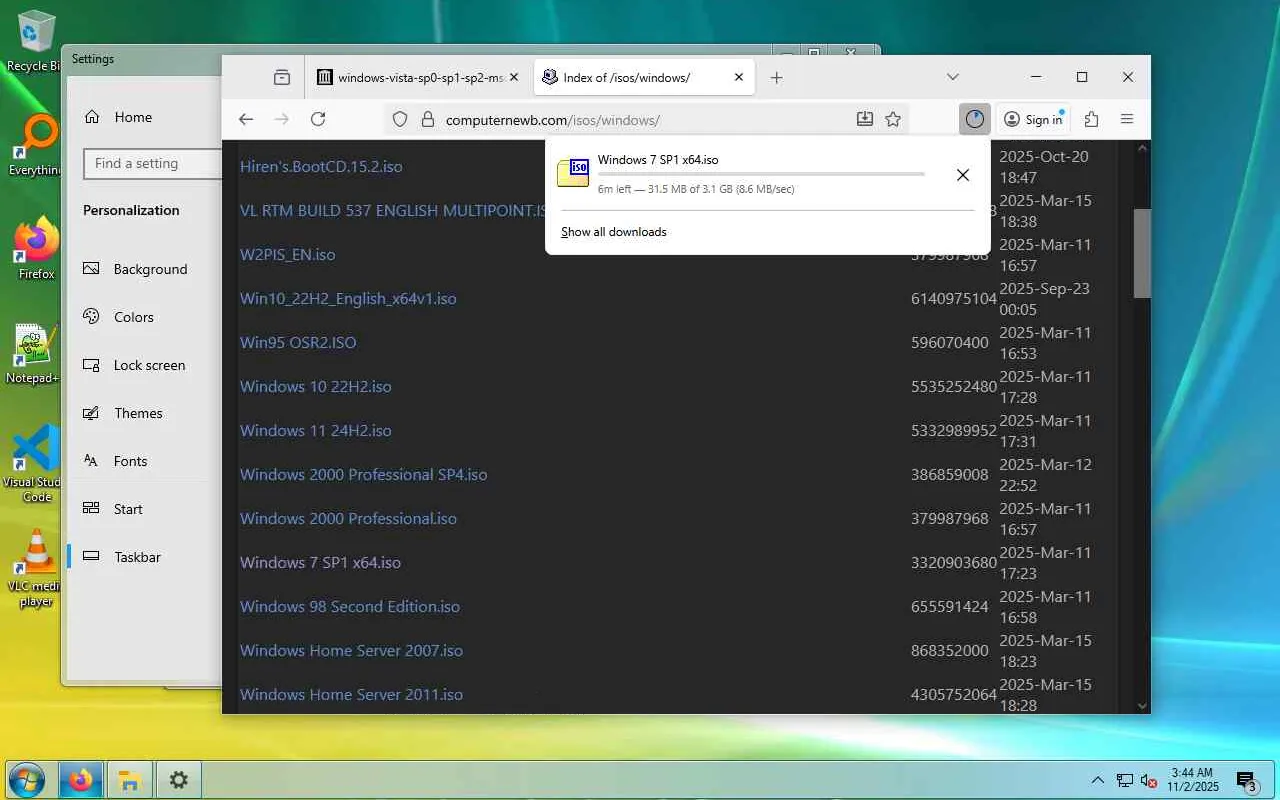This screenshot has width=1280, height=800.
Task: Click the tracking protection shield icon
Action: [400, 119]
